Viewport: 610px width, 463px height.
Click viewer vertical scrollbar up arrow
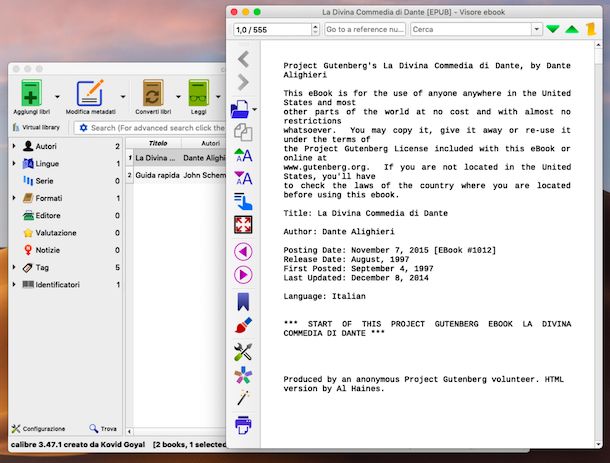click(598, 45)
